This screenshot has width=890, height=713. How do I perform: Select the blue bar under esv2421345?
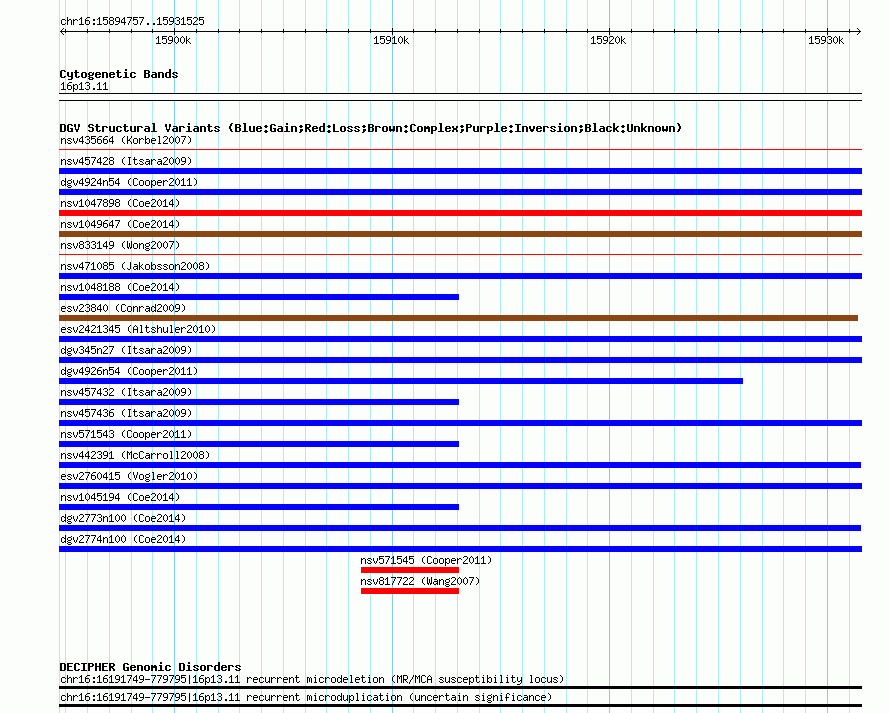point(460,339)
